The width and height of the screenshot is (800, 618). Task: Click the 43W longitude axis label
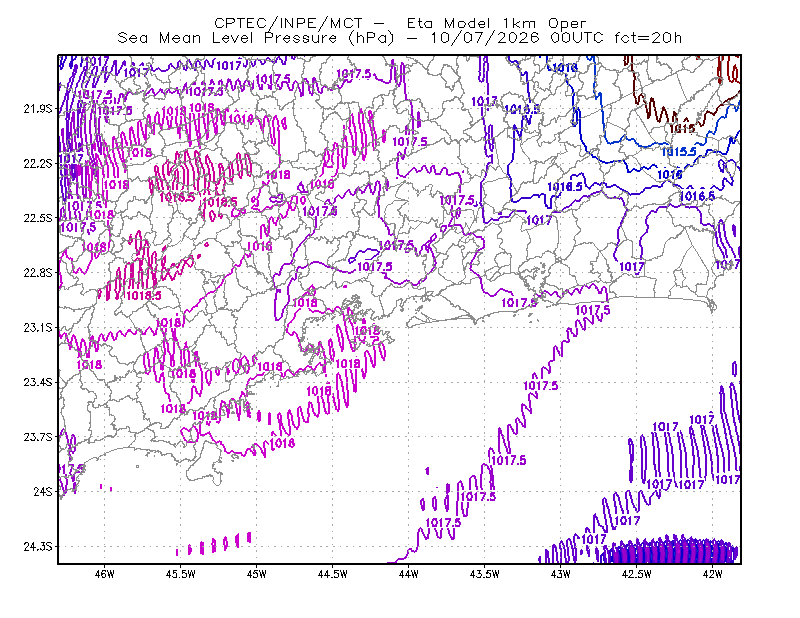pos(561,574)
